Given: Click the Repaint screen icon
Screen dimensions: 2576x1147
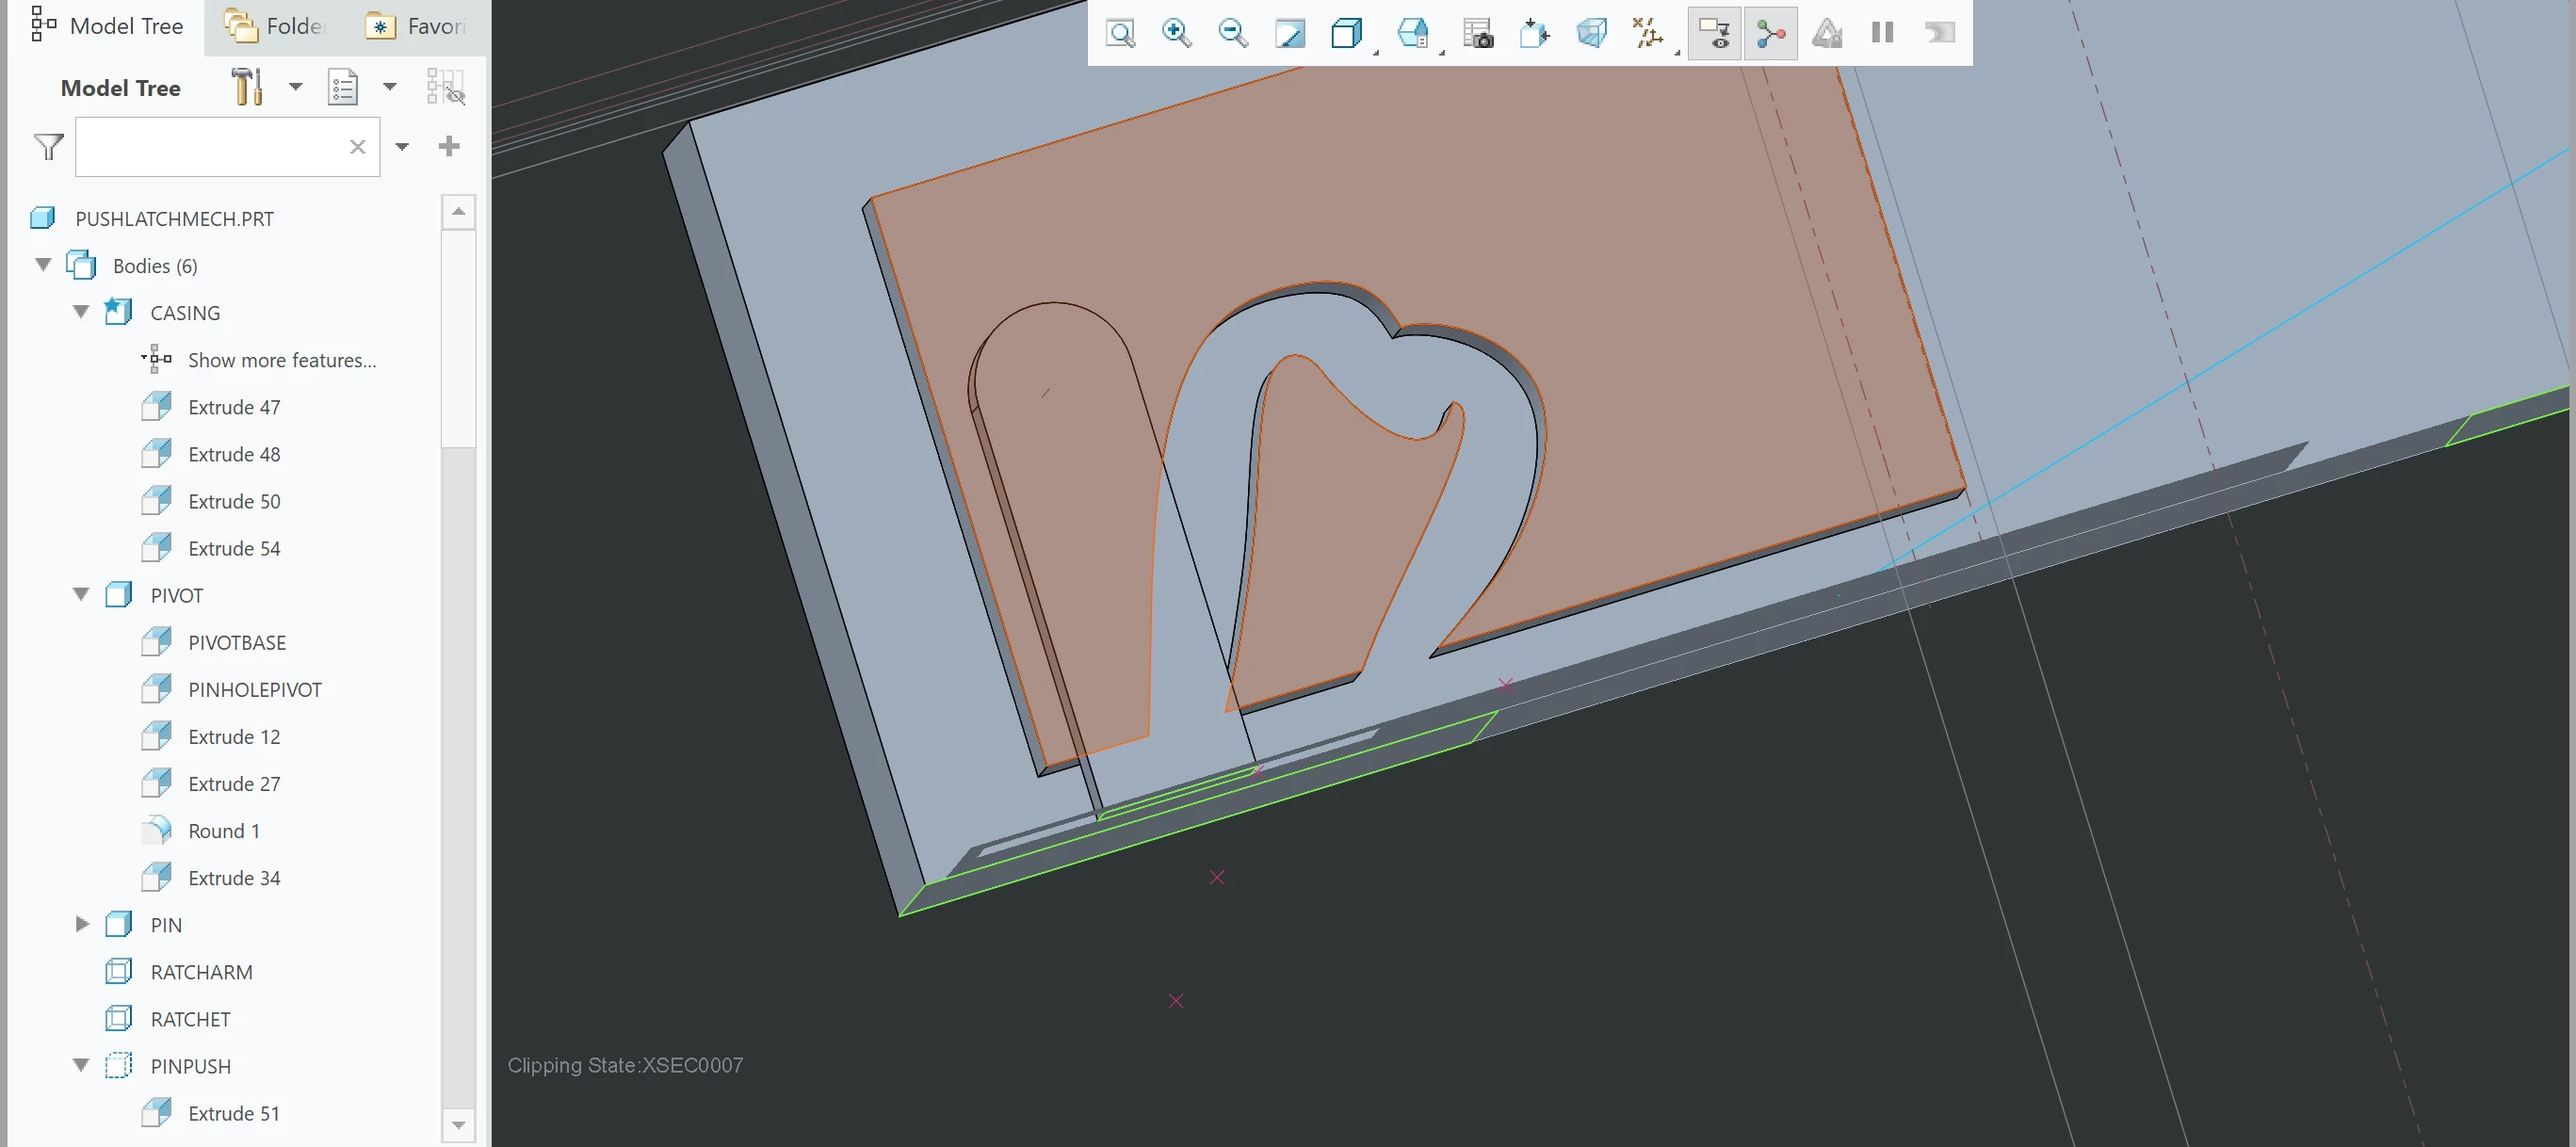Looking at the screenshot, I should [x=1289, y=33].
